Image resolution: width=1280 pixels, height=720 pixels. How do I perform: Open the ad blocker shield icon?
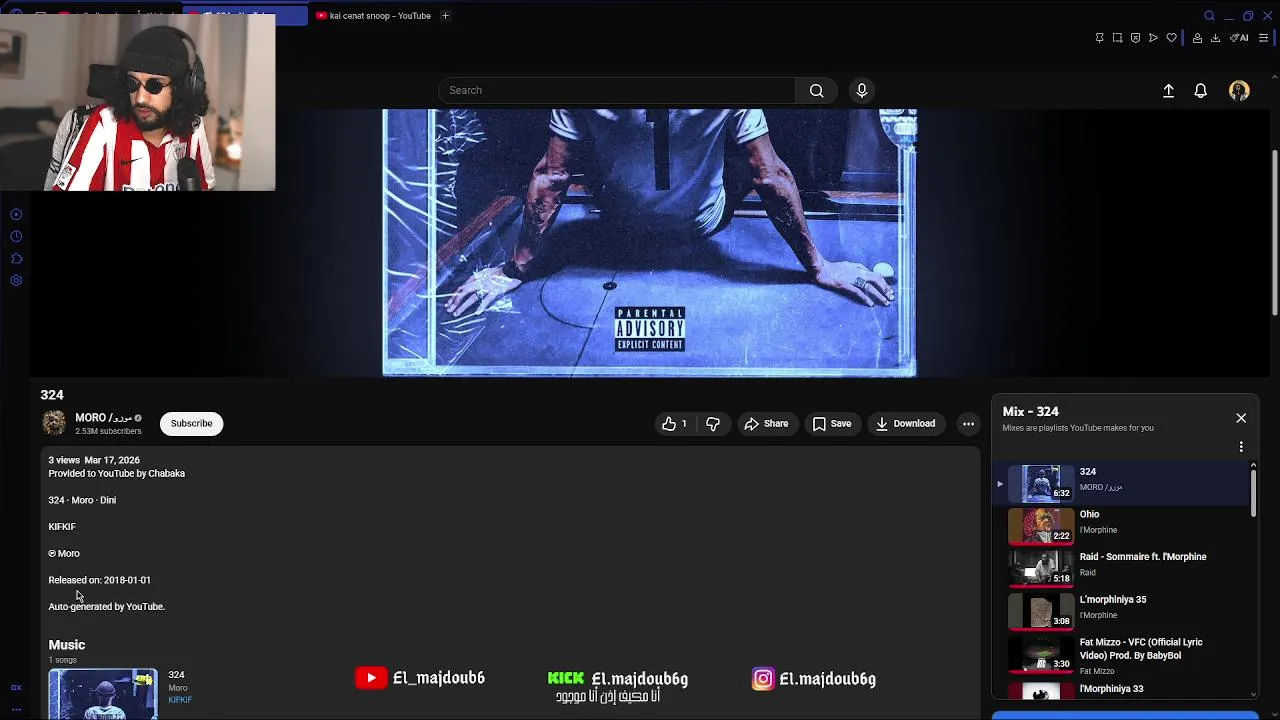click(1135, 38)
